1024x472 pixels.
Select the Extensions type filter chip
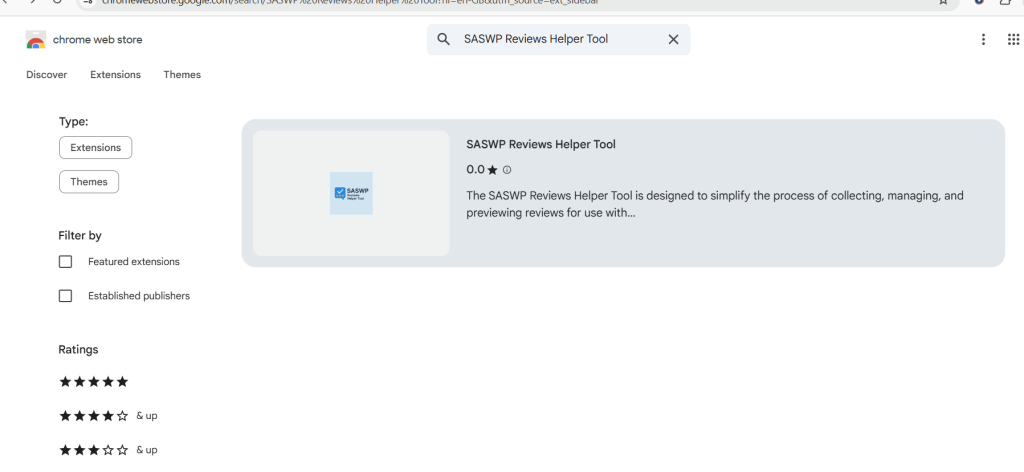point(95,148)
